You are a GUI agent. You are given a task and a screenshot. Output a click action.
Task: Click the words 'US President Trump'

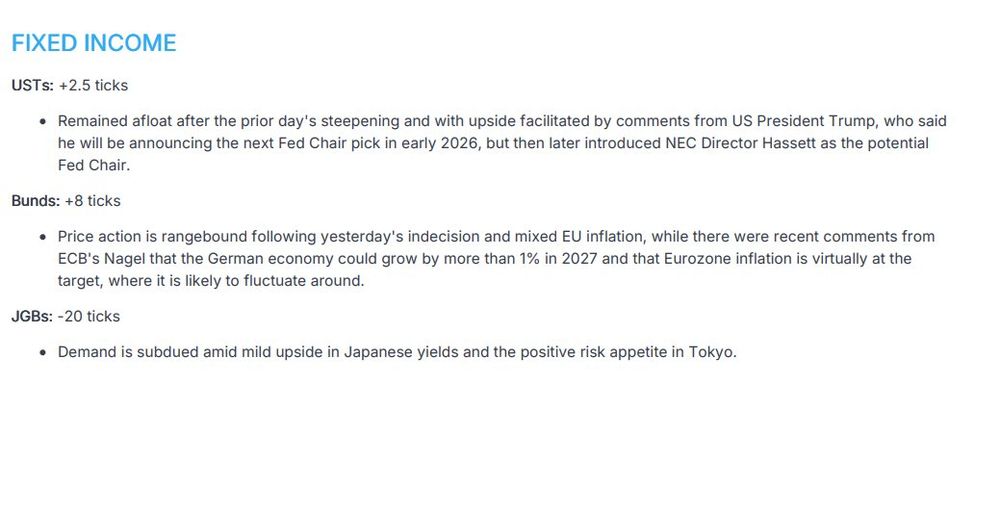point(796,121)
